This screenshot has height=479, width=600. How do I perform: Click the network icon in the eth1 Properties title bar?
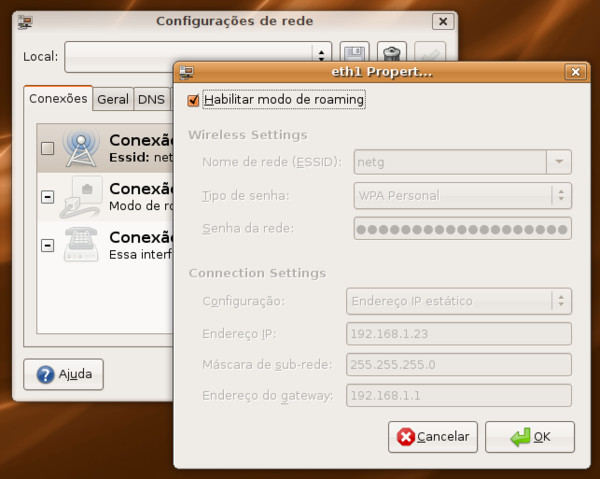tap(187, 72)
